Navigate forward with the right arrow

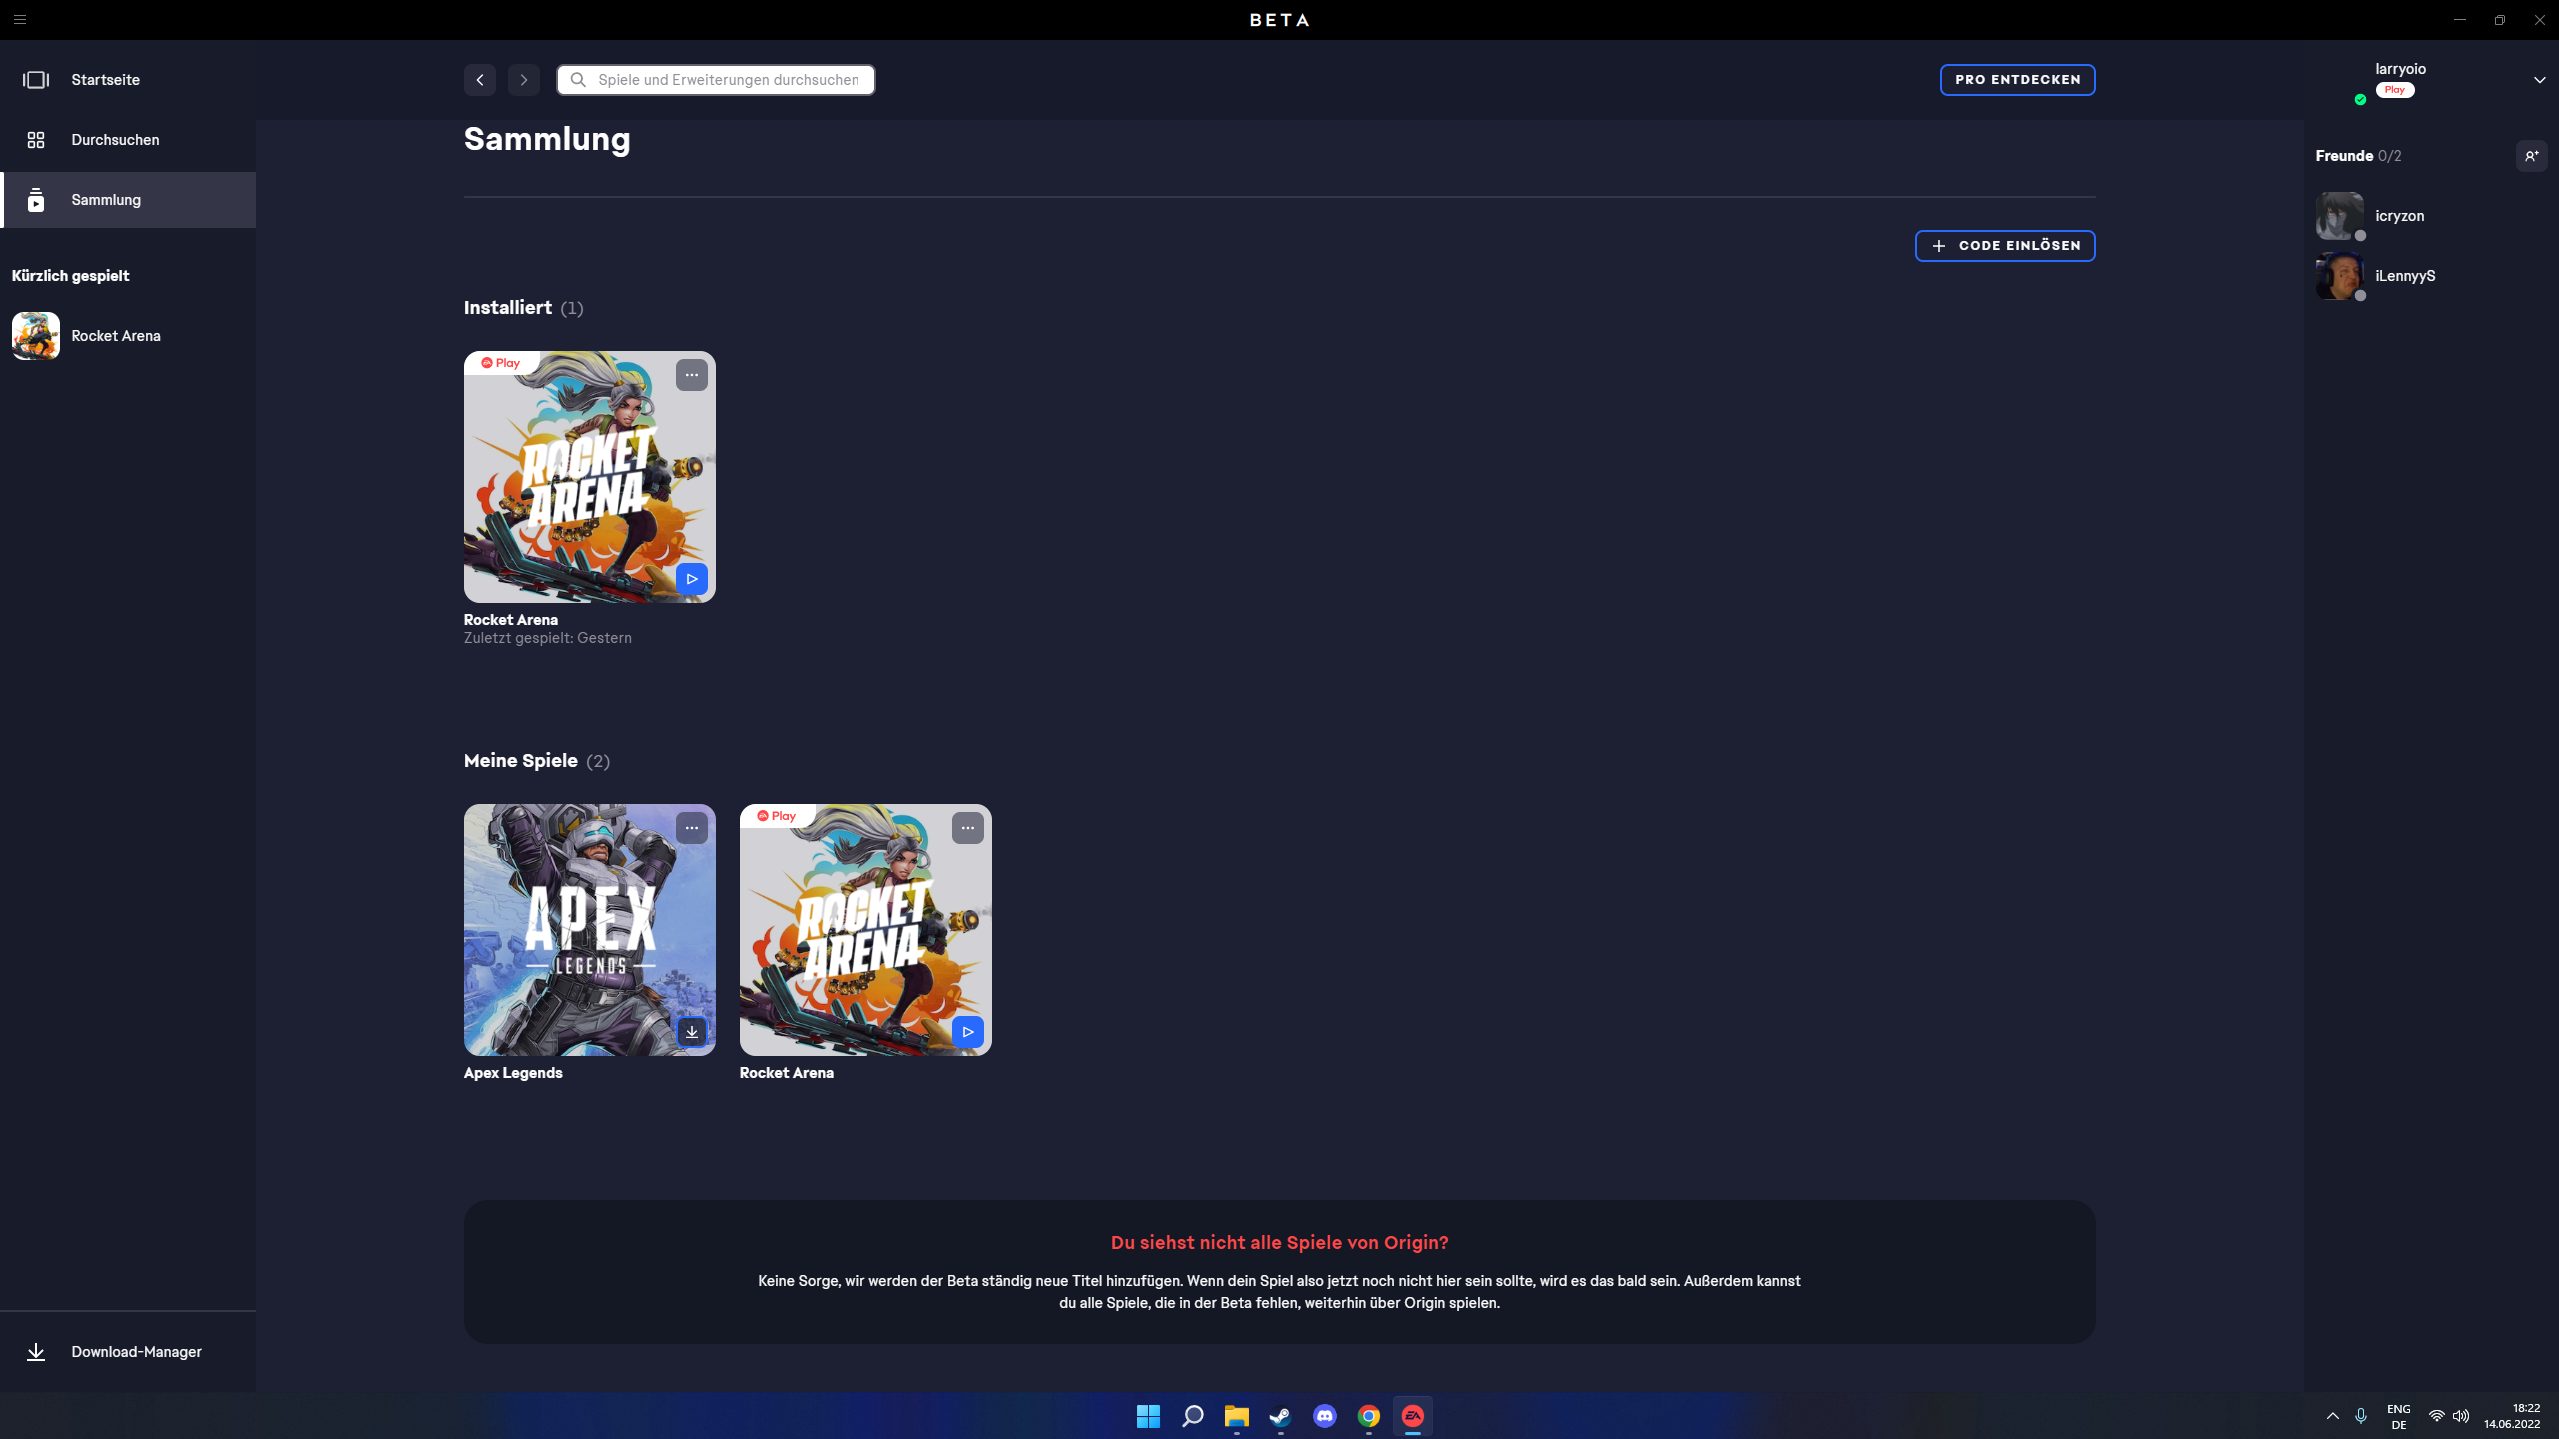click(x=524, y=80)
